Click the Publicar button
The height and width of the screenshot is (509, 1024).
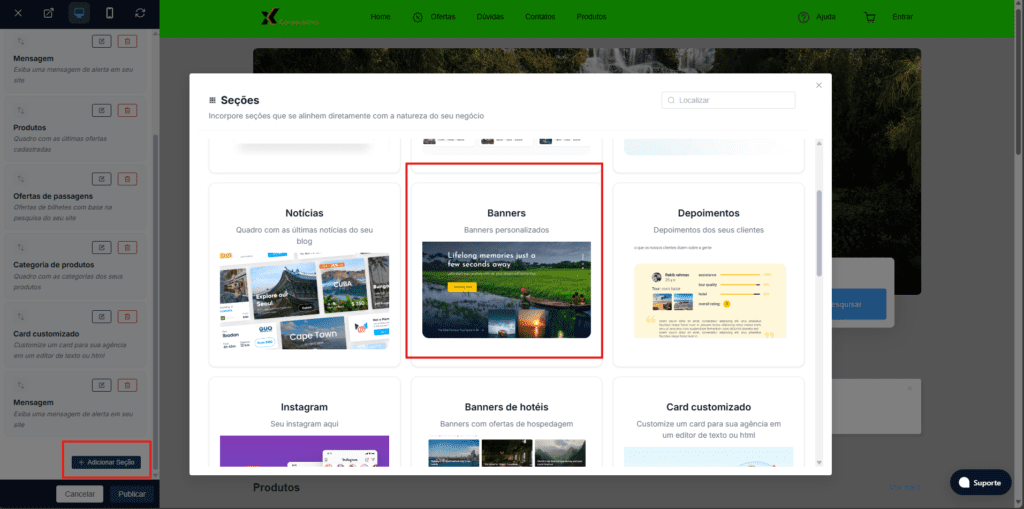pos(132,494)
